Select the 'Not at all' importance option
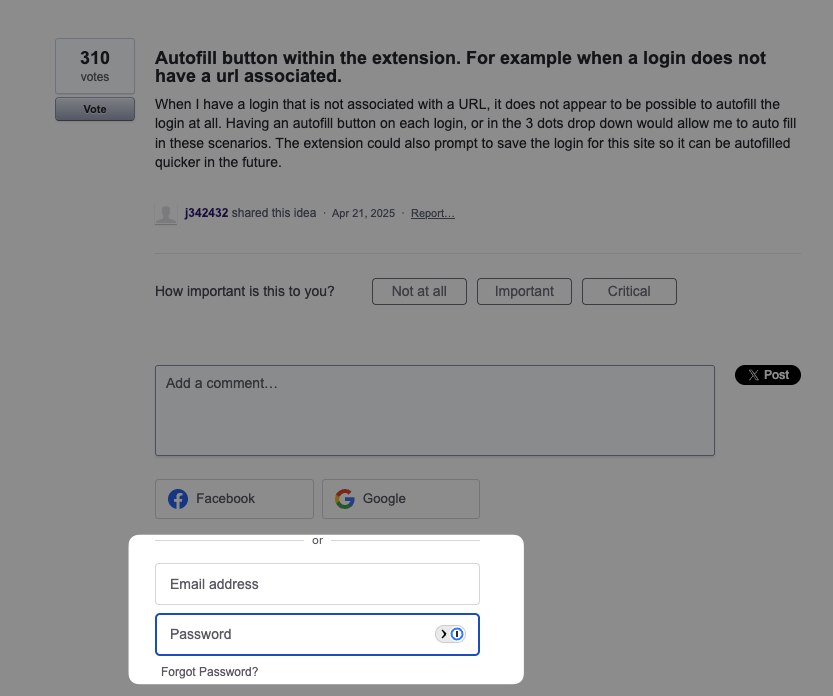833x696 pixels. click(419, 291)
